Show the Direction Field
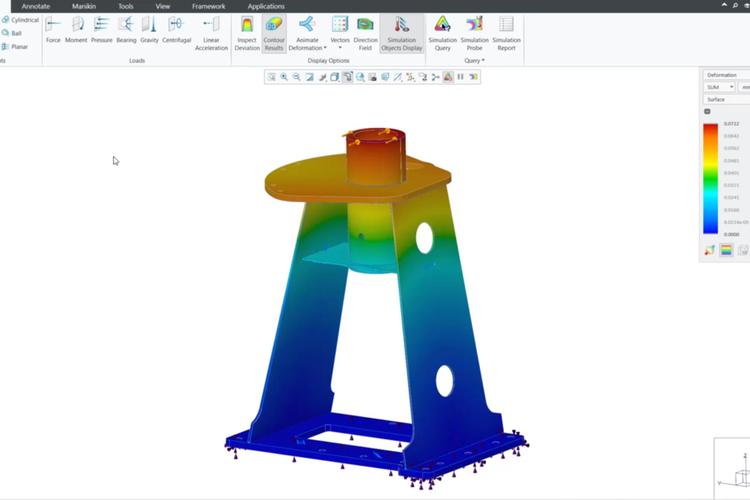Image resolution: width=750 pixels, height=500 pixels. 365,32
